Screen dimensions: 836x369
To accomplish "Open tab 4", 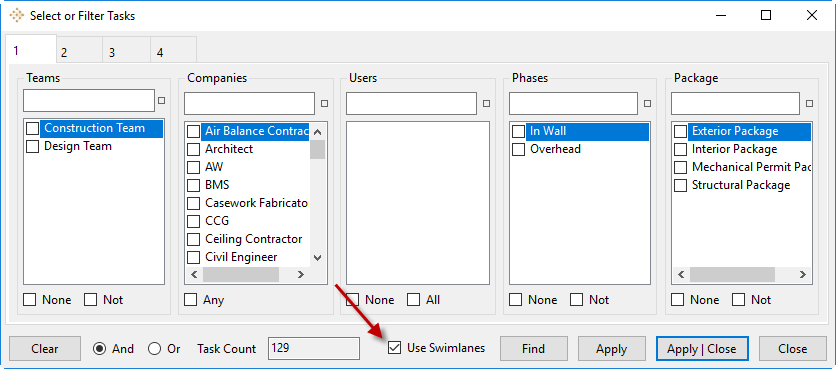I will pyautogui.click(x=174, y=52).
